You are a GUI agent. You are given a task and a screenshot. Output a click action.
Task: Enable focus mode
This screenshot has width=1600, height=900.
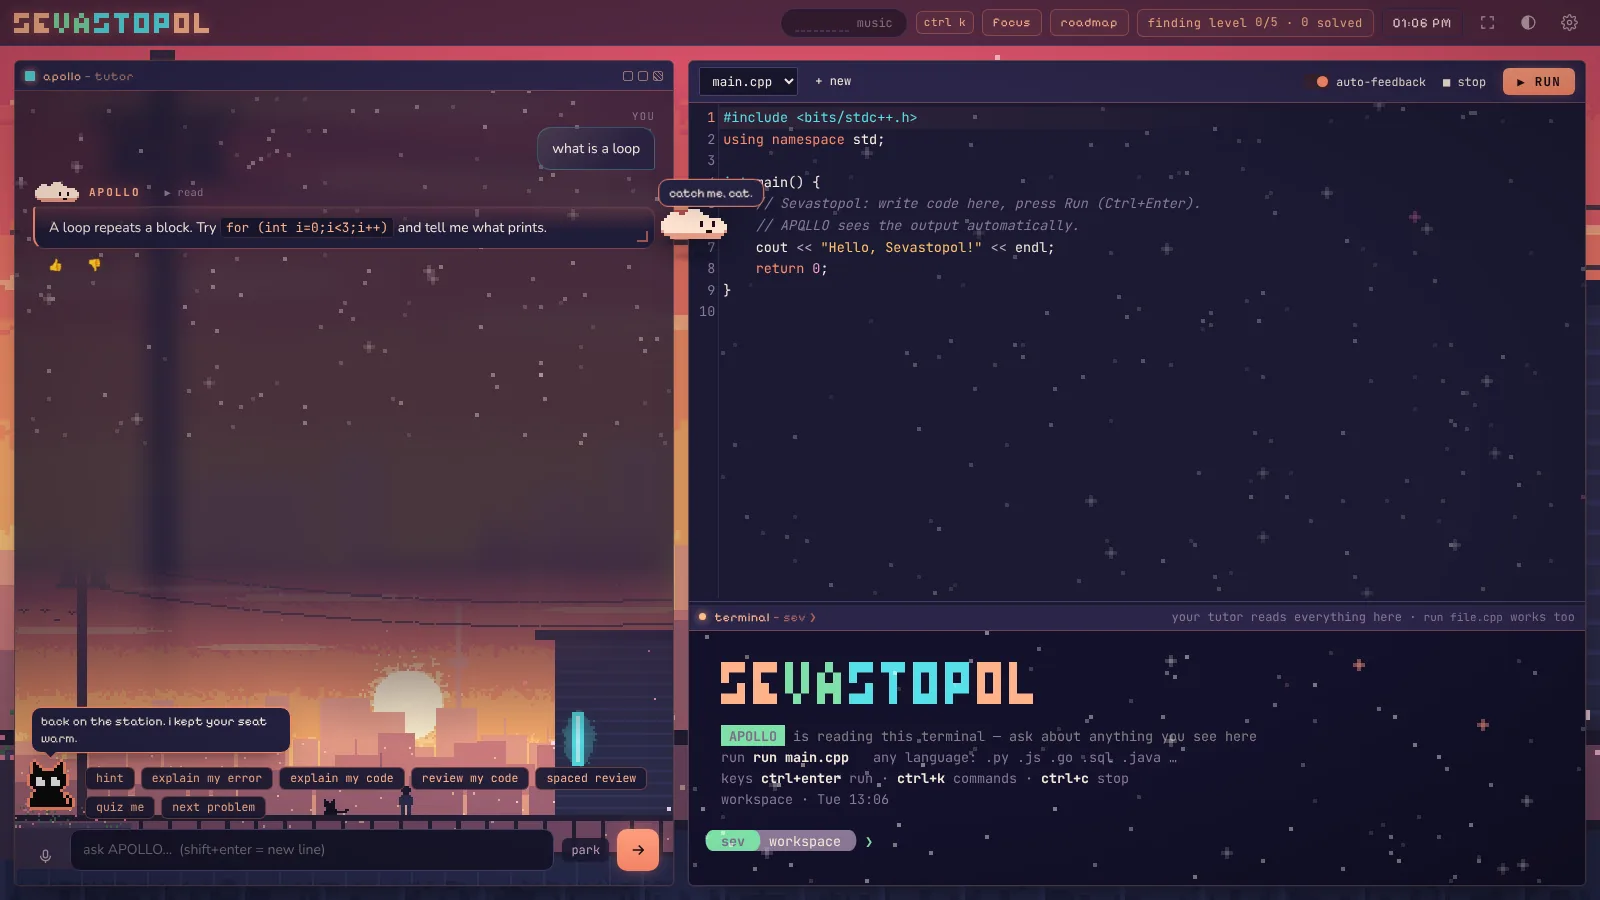pyautogui.click(x=1011, y=22)
